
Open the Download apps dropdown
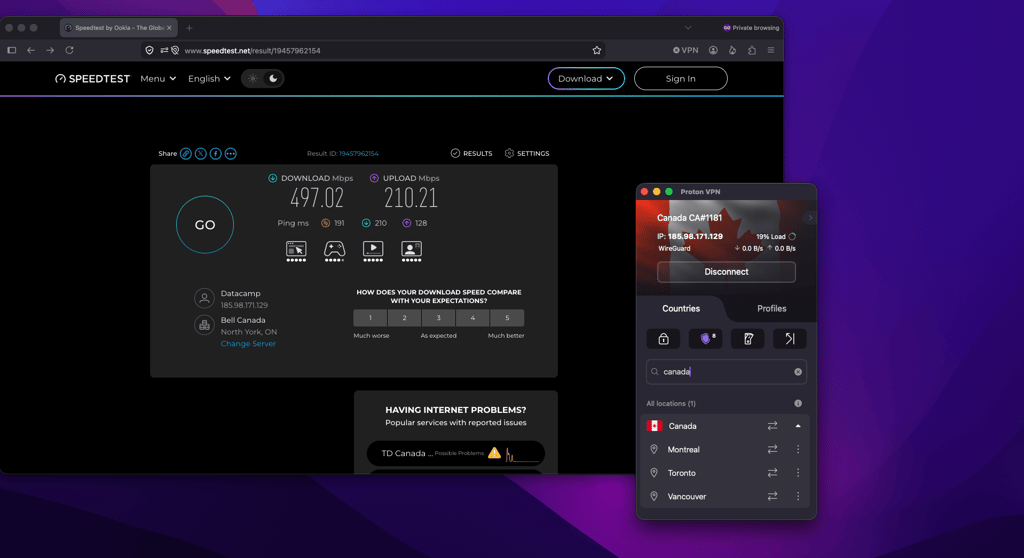tap(586, 78)
